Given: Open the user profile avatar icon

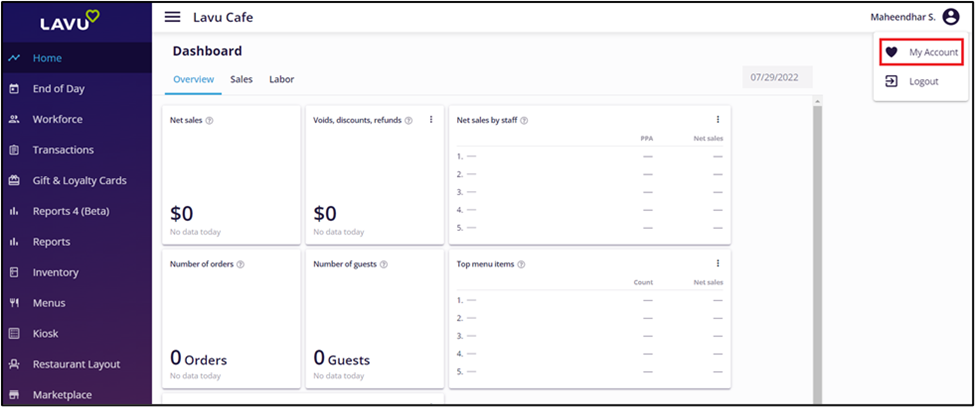Looking at the screenshot, I should tap(950, 17).
